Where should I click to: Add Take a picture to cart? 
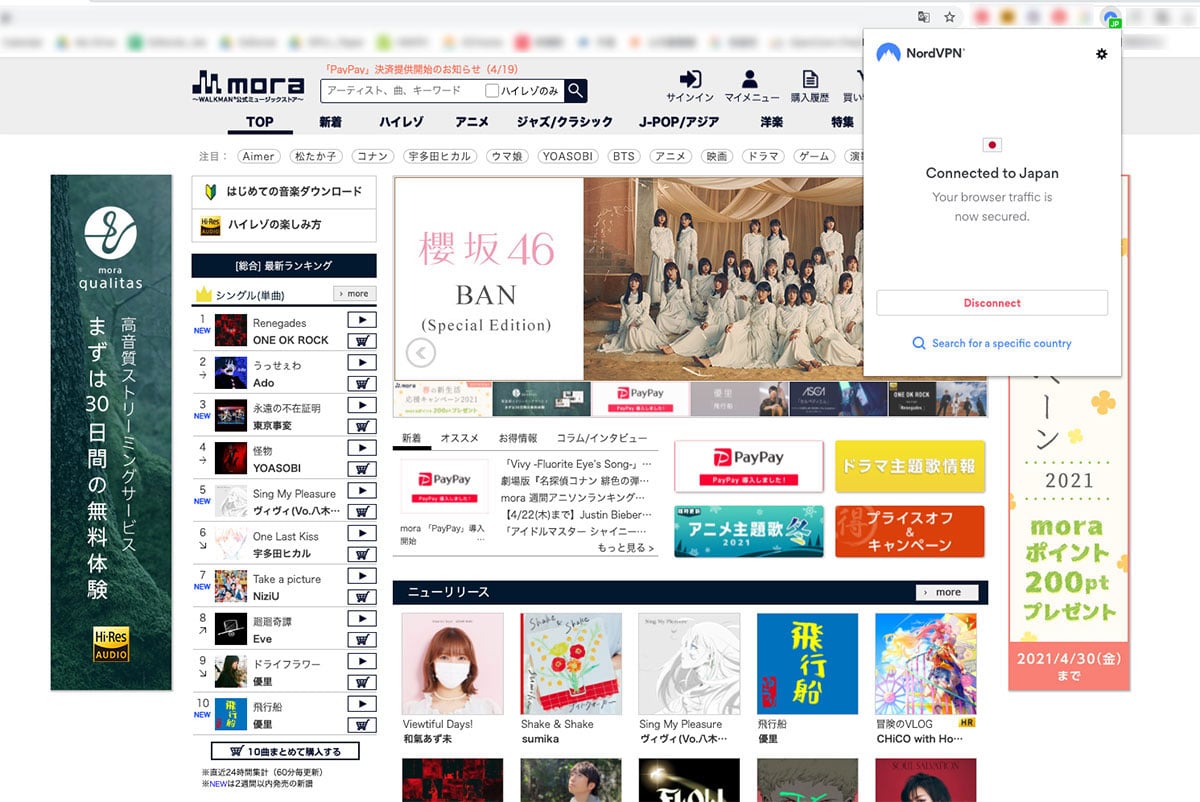(x=361, y=596)
